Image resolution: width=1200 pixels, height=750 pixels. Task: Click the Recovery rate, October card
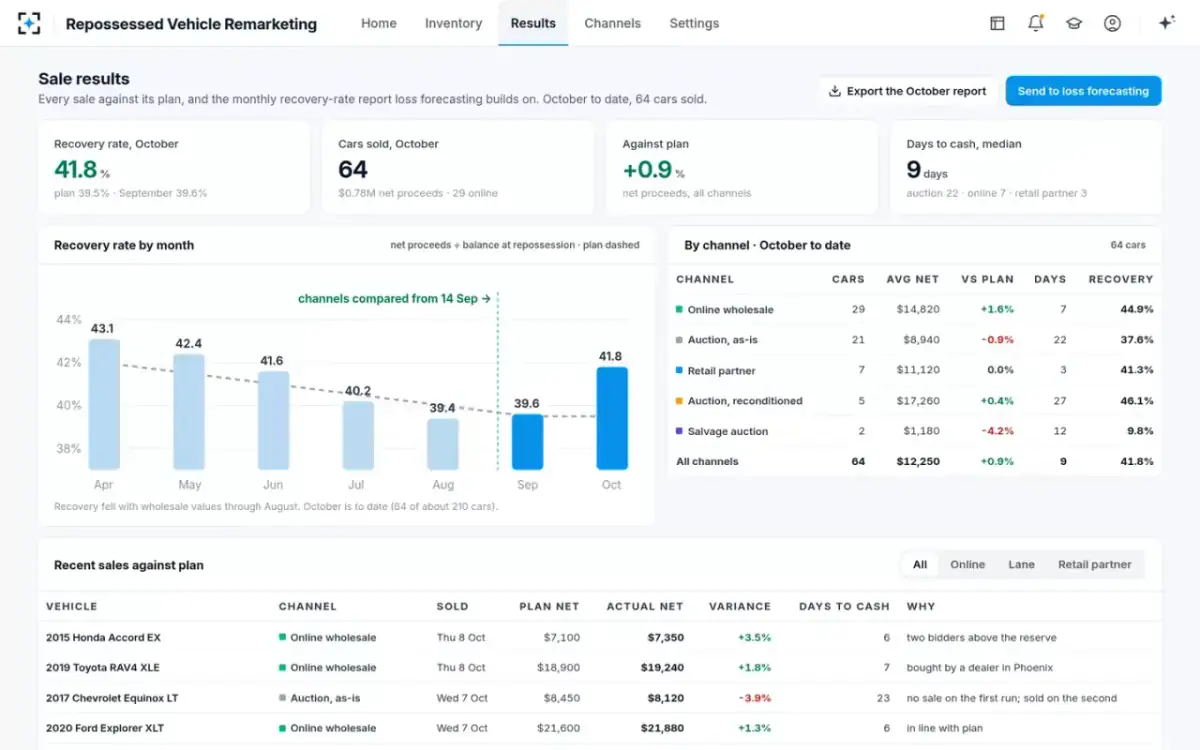[174, 168]
